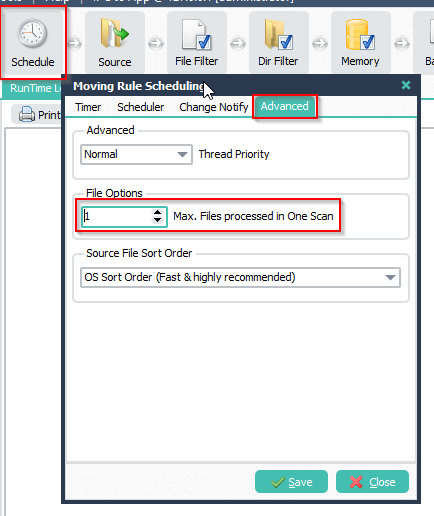Click the OS Sort Order combo box text
434x516 pixels.
[190, 277]
